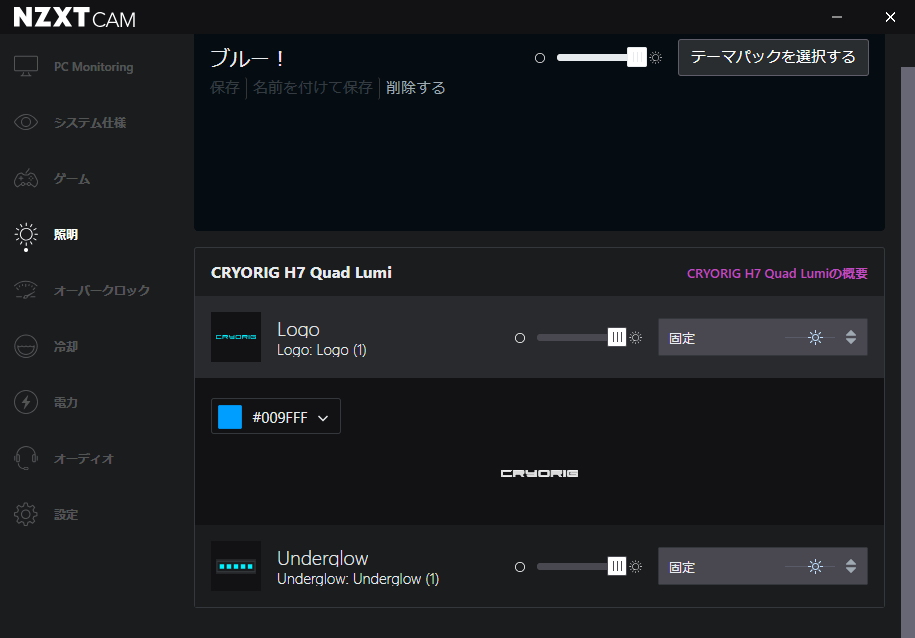Open the PC Monitoring section
This screenshot has height=638, width=915.
(x=93, y=67)
